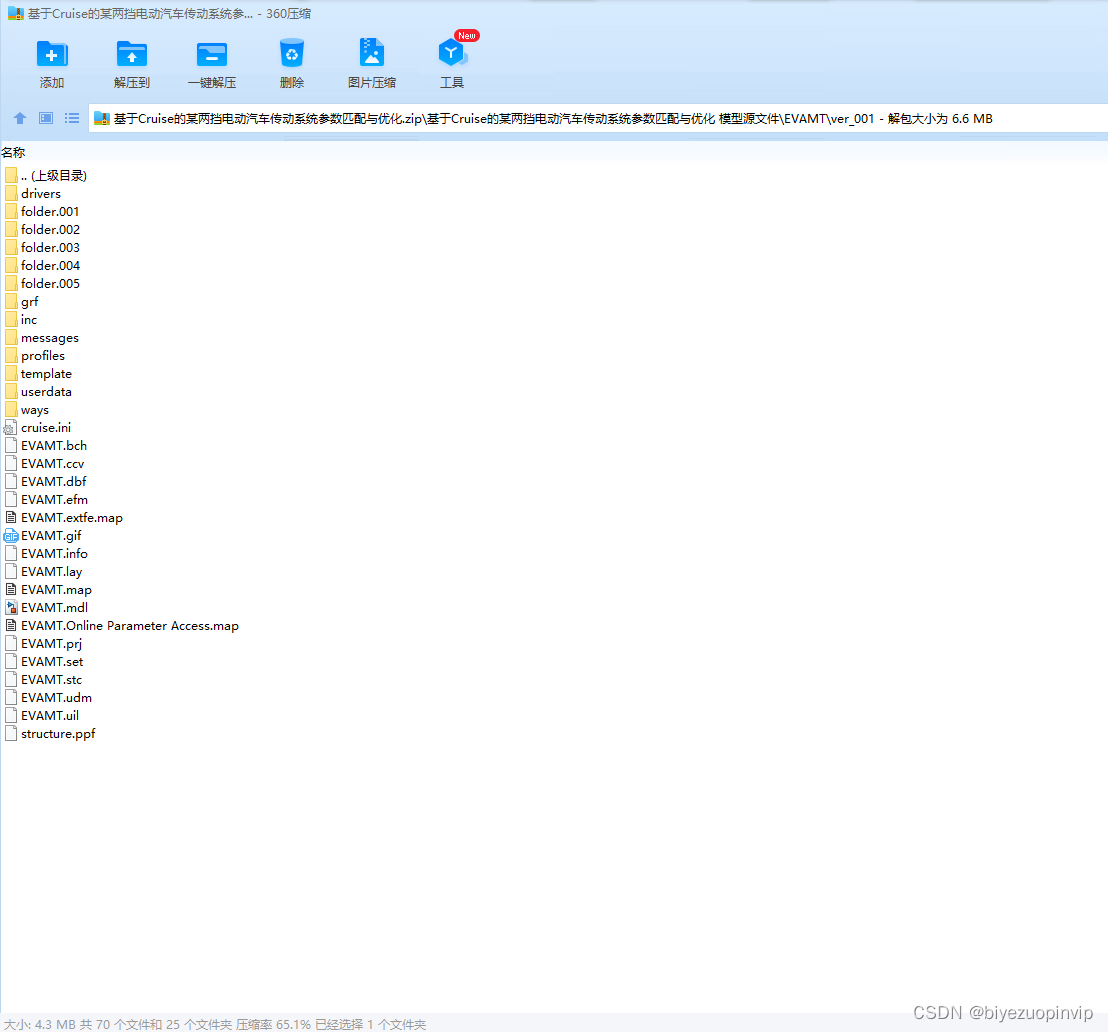Select the cruise.ini settings file icon
1108x1032 pixels.
point(10,428)
